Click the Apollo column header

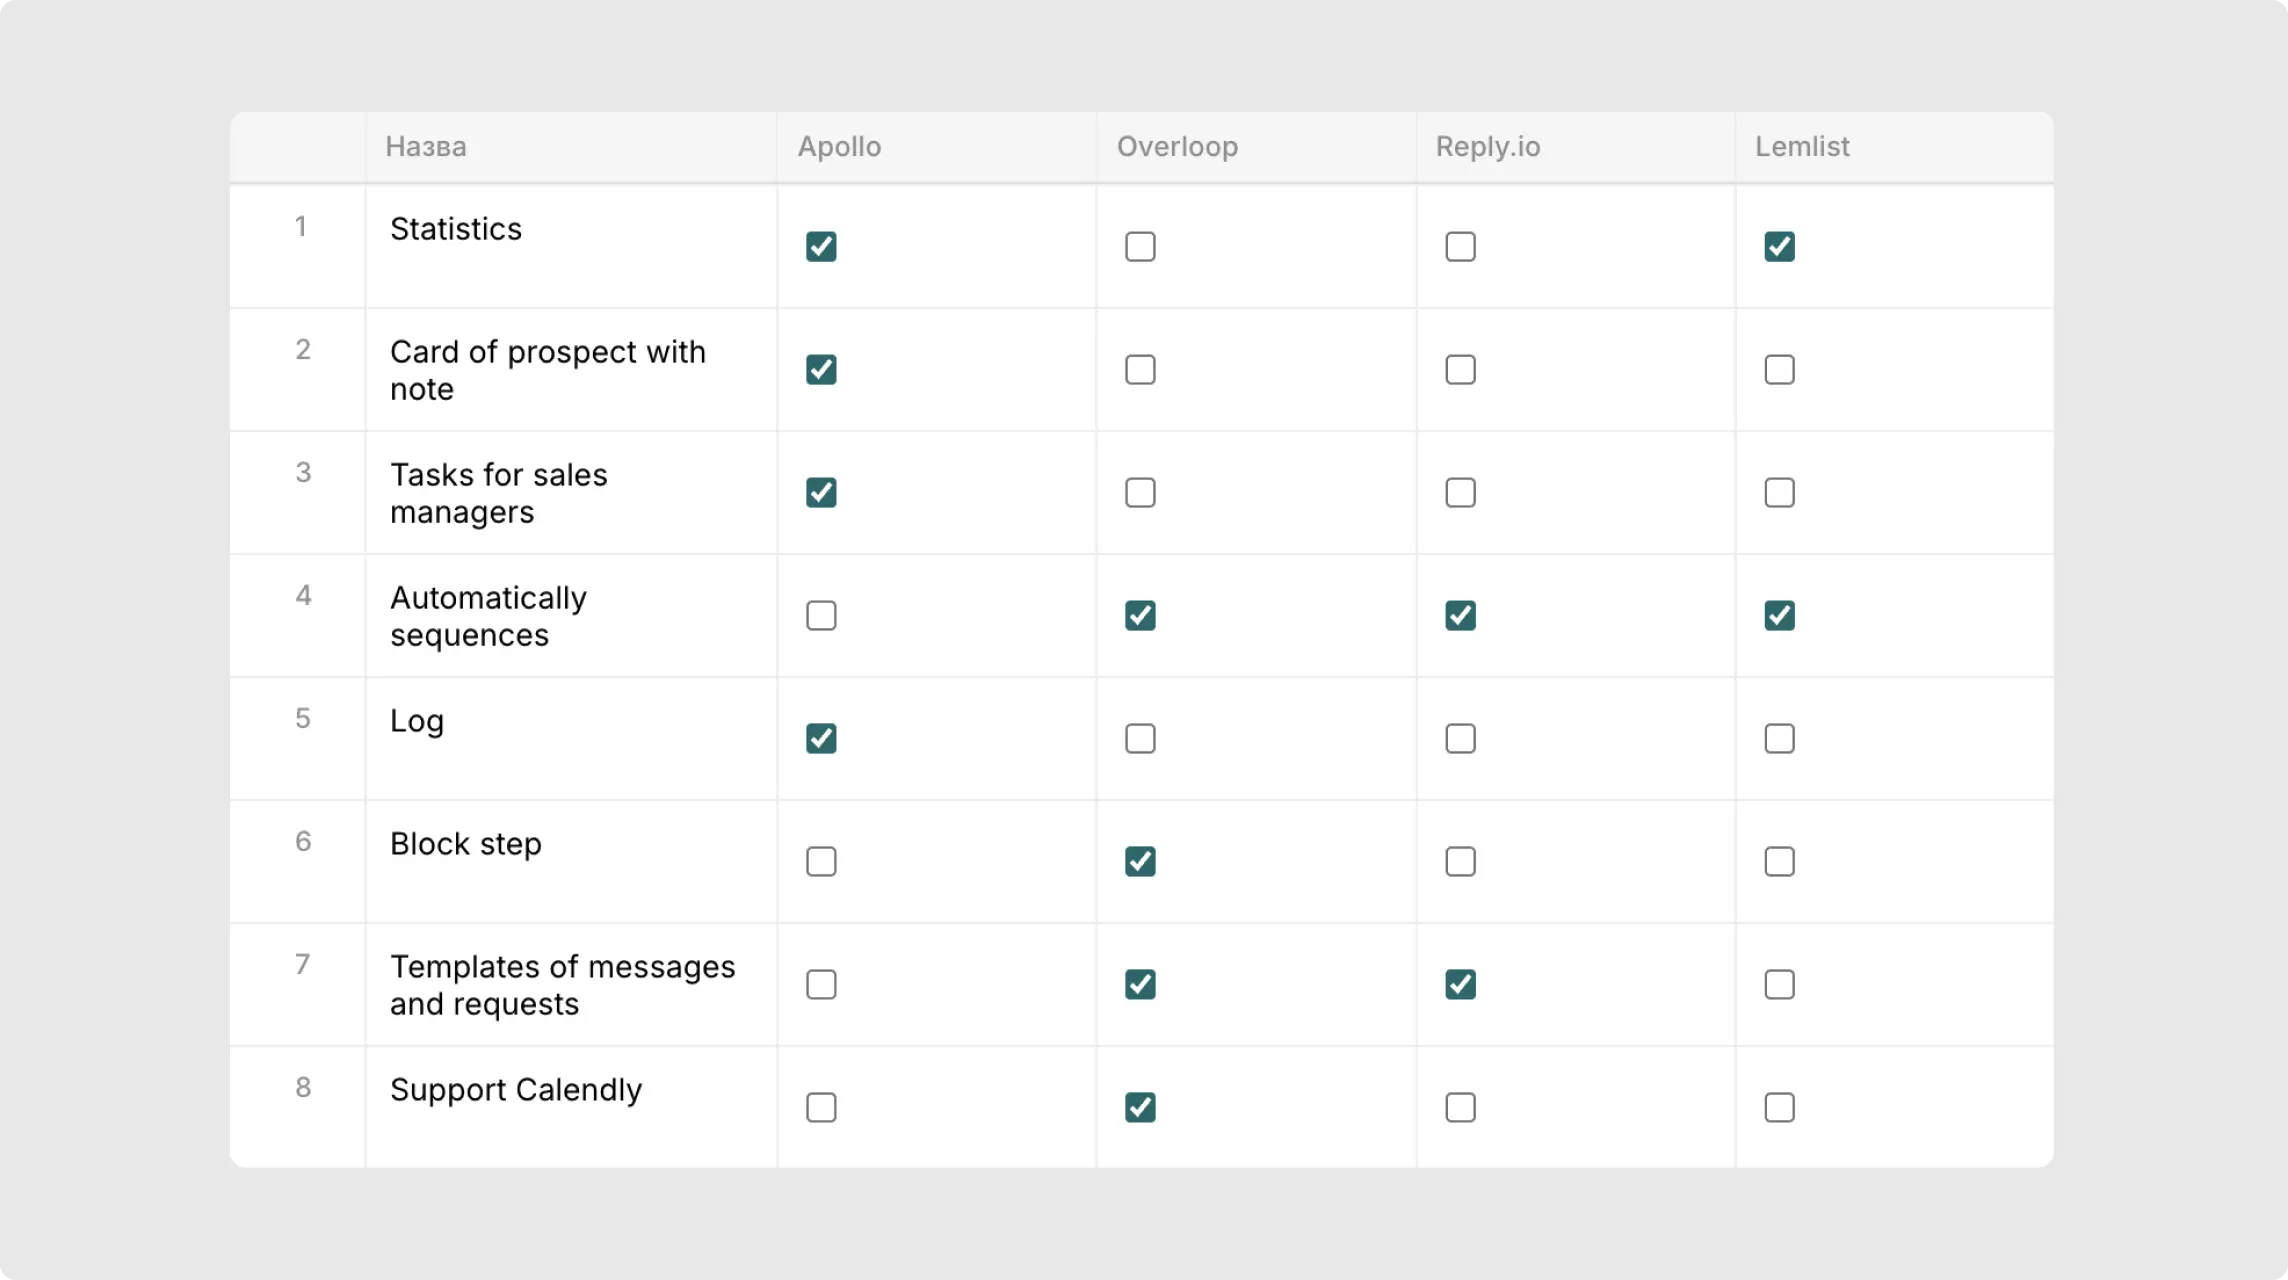937,147
